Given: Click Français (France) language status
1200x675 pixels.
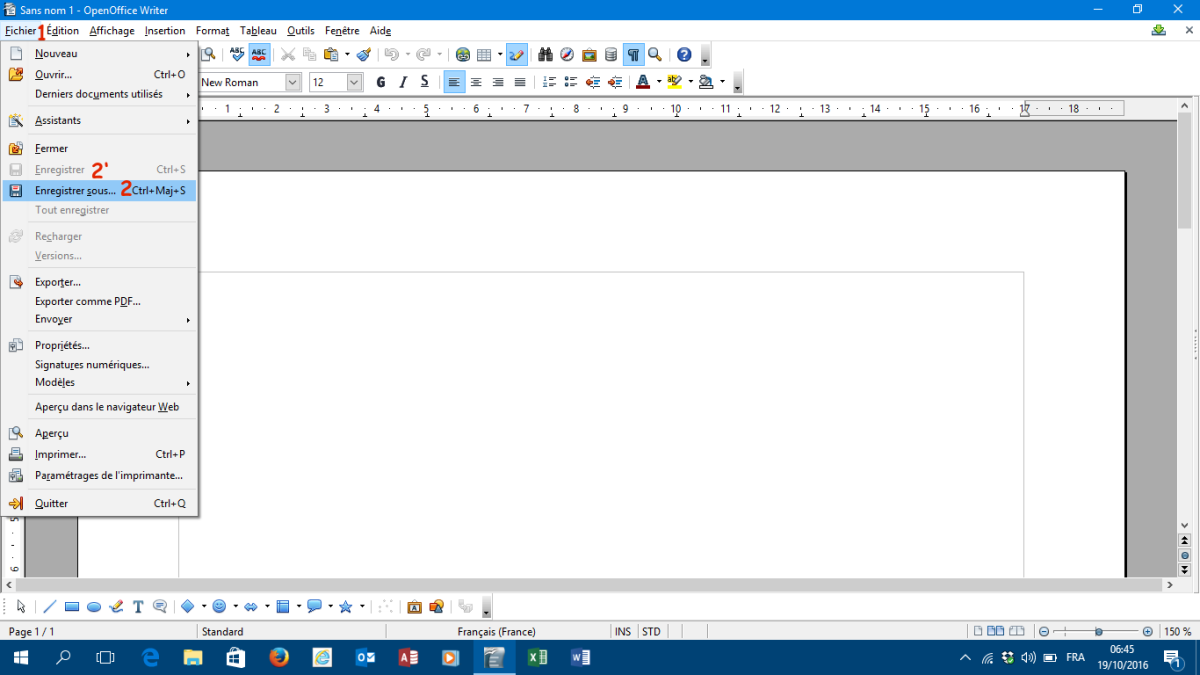Looking at the screenshot, I should pyautogui.click(x=496, y=632).
